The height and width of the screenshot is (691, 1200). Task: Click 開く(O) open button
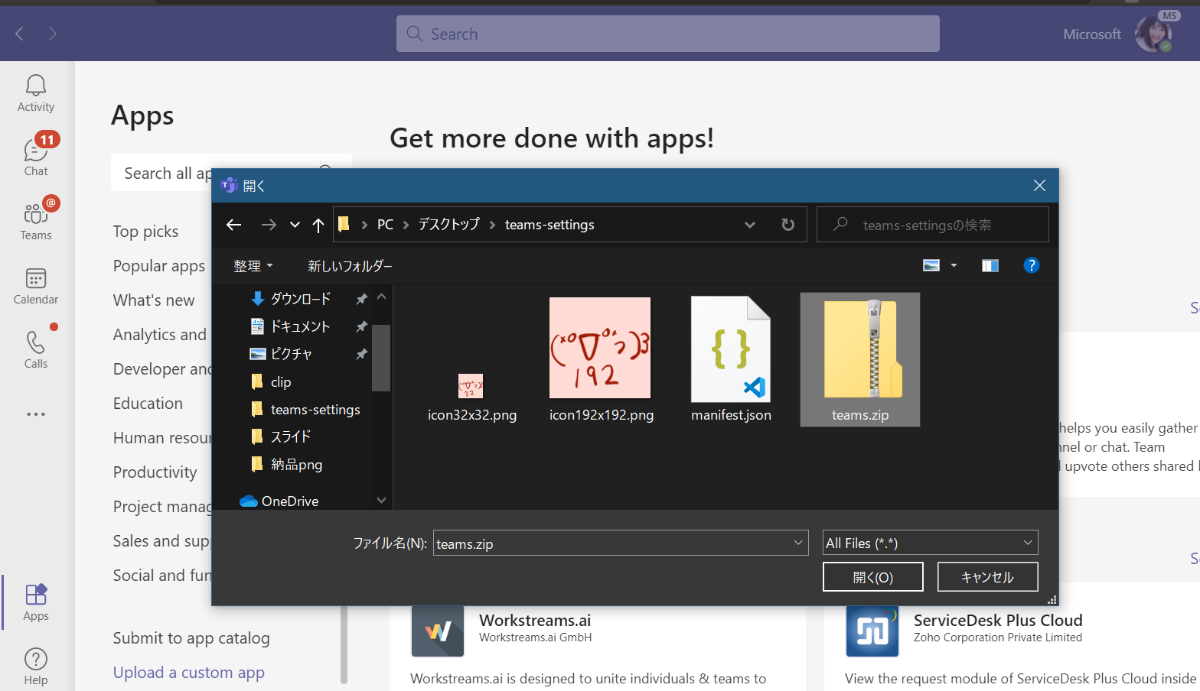(x=873, y=577)
